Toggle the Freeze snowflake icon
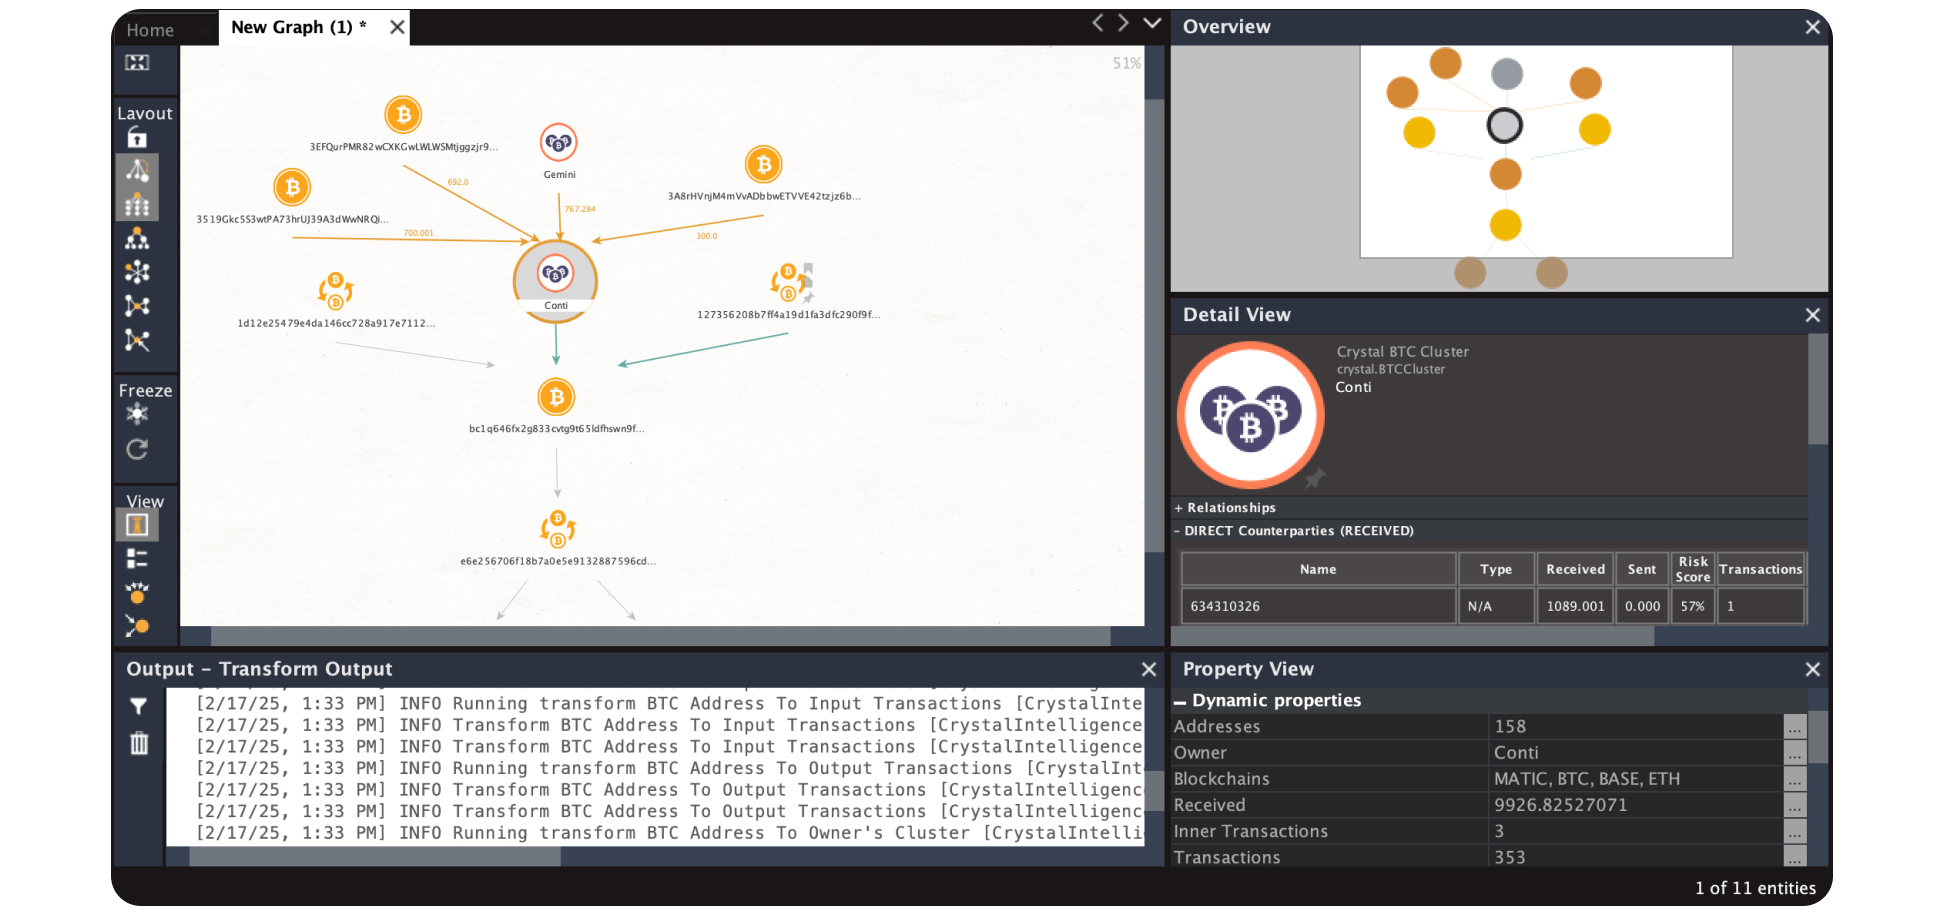This screenshot has width=1944, height=912. coord(137,414)
